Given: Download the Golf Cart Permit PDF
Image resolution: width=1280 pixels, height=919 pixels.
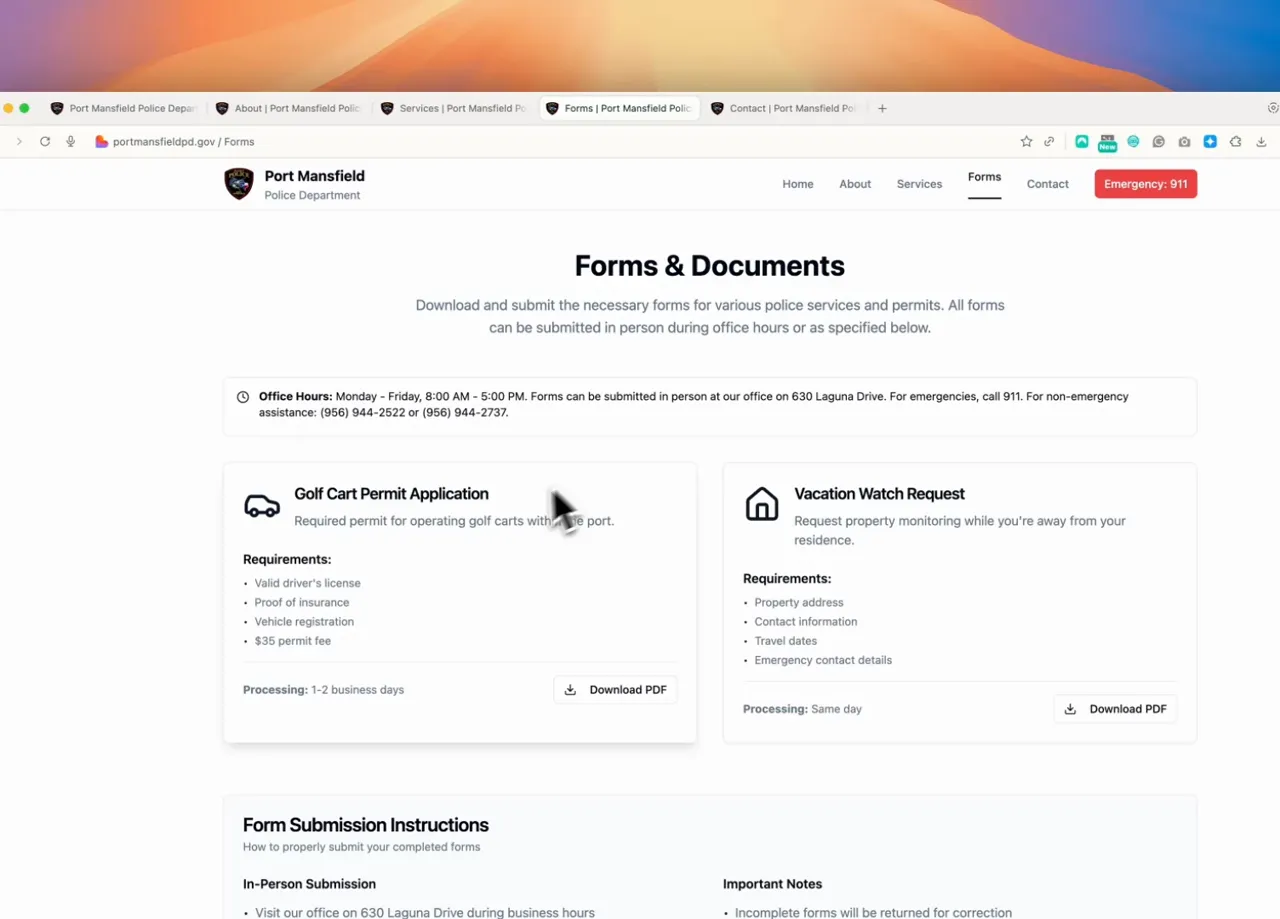Looking at the screenshot, I should (x=615, y=690).
